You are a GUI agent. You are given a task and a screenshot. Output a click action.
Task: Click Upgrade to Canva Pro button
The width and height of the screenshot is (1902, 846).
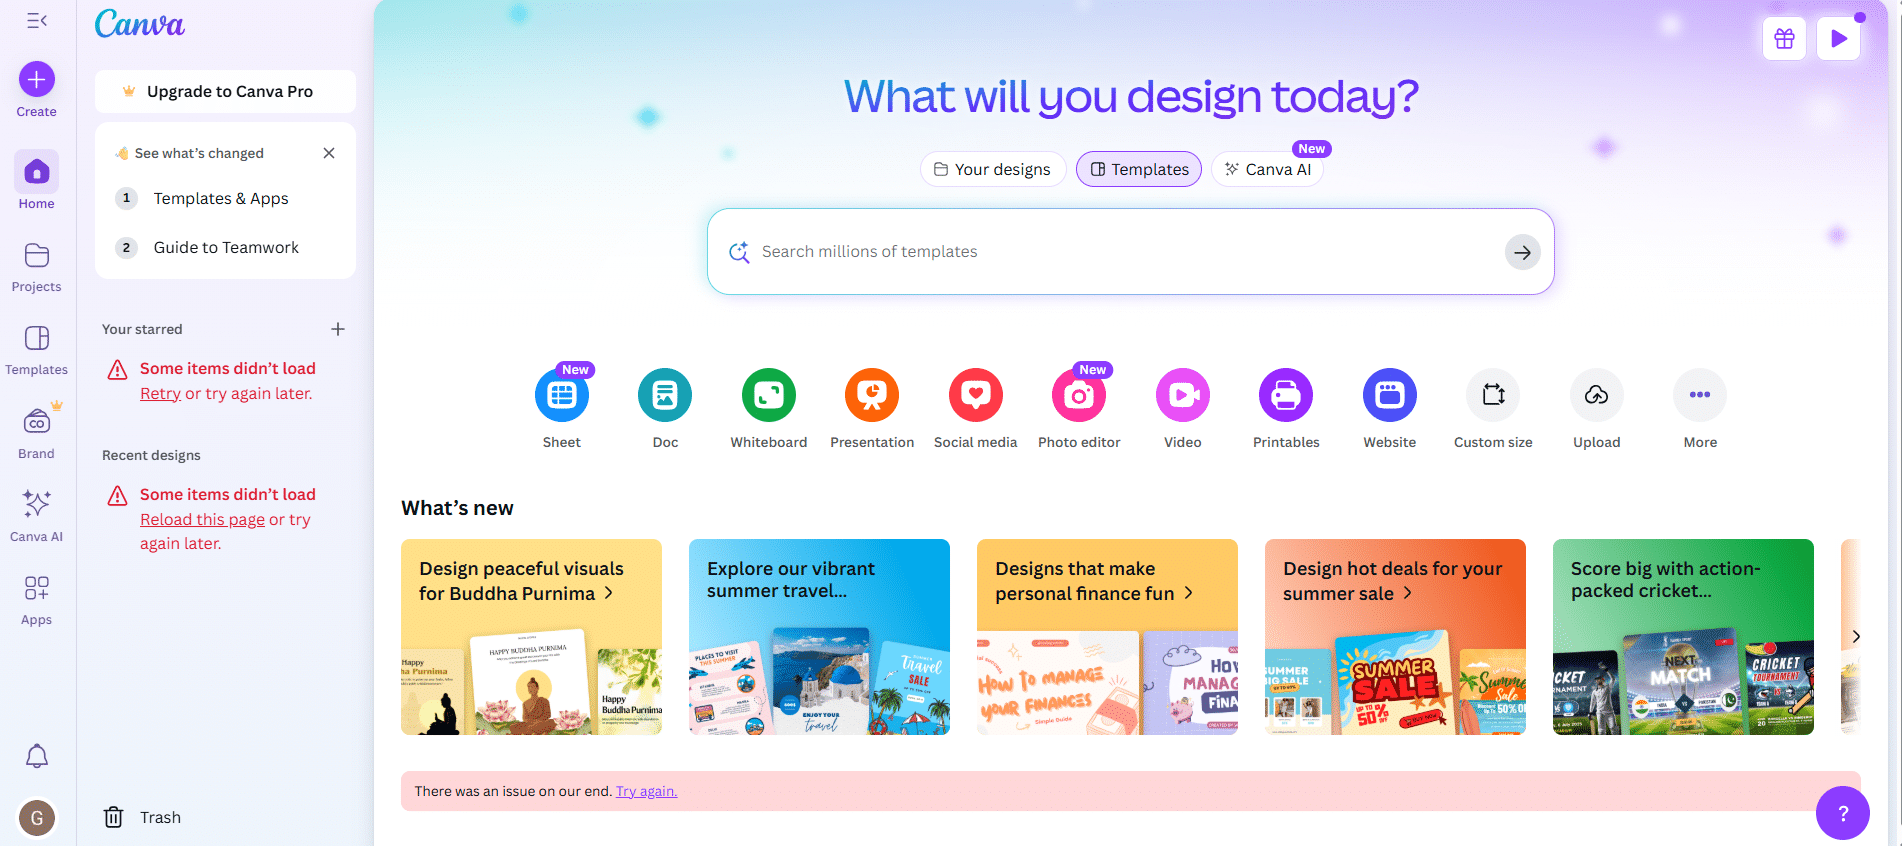225,91
